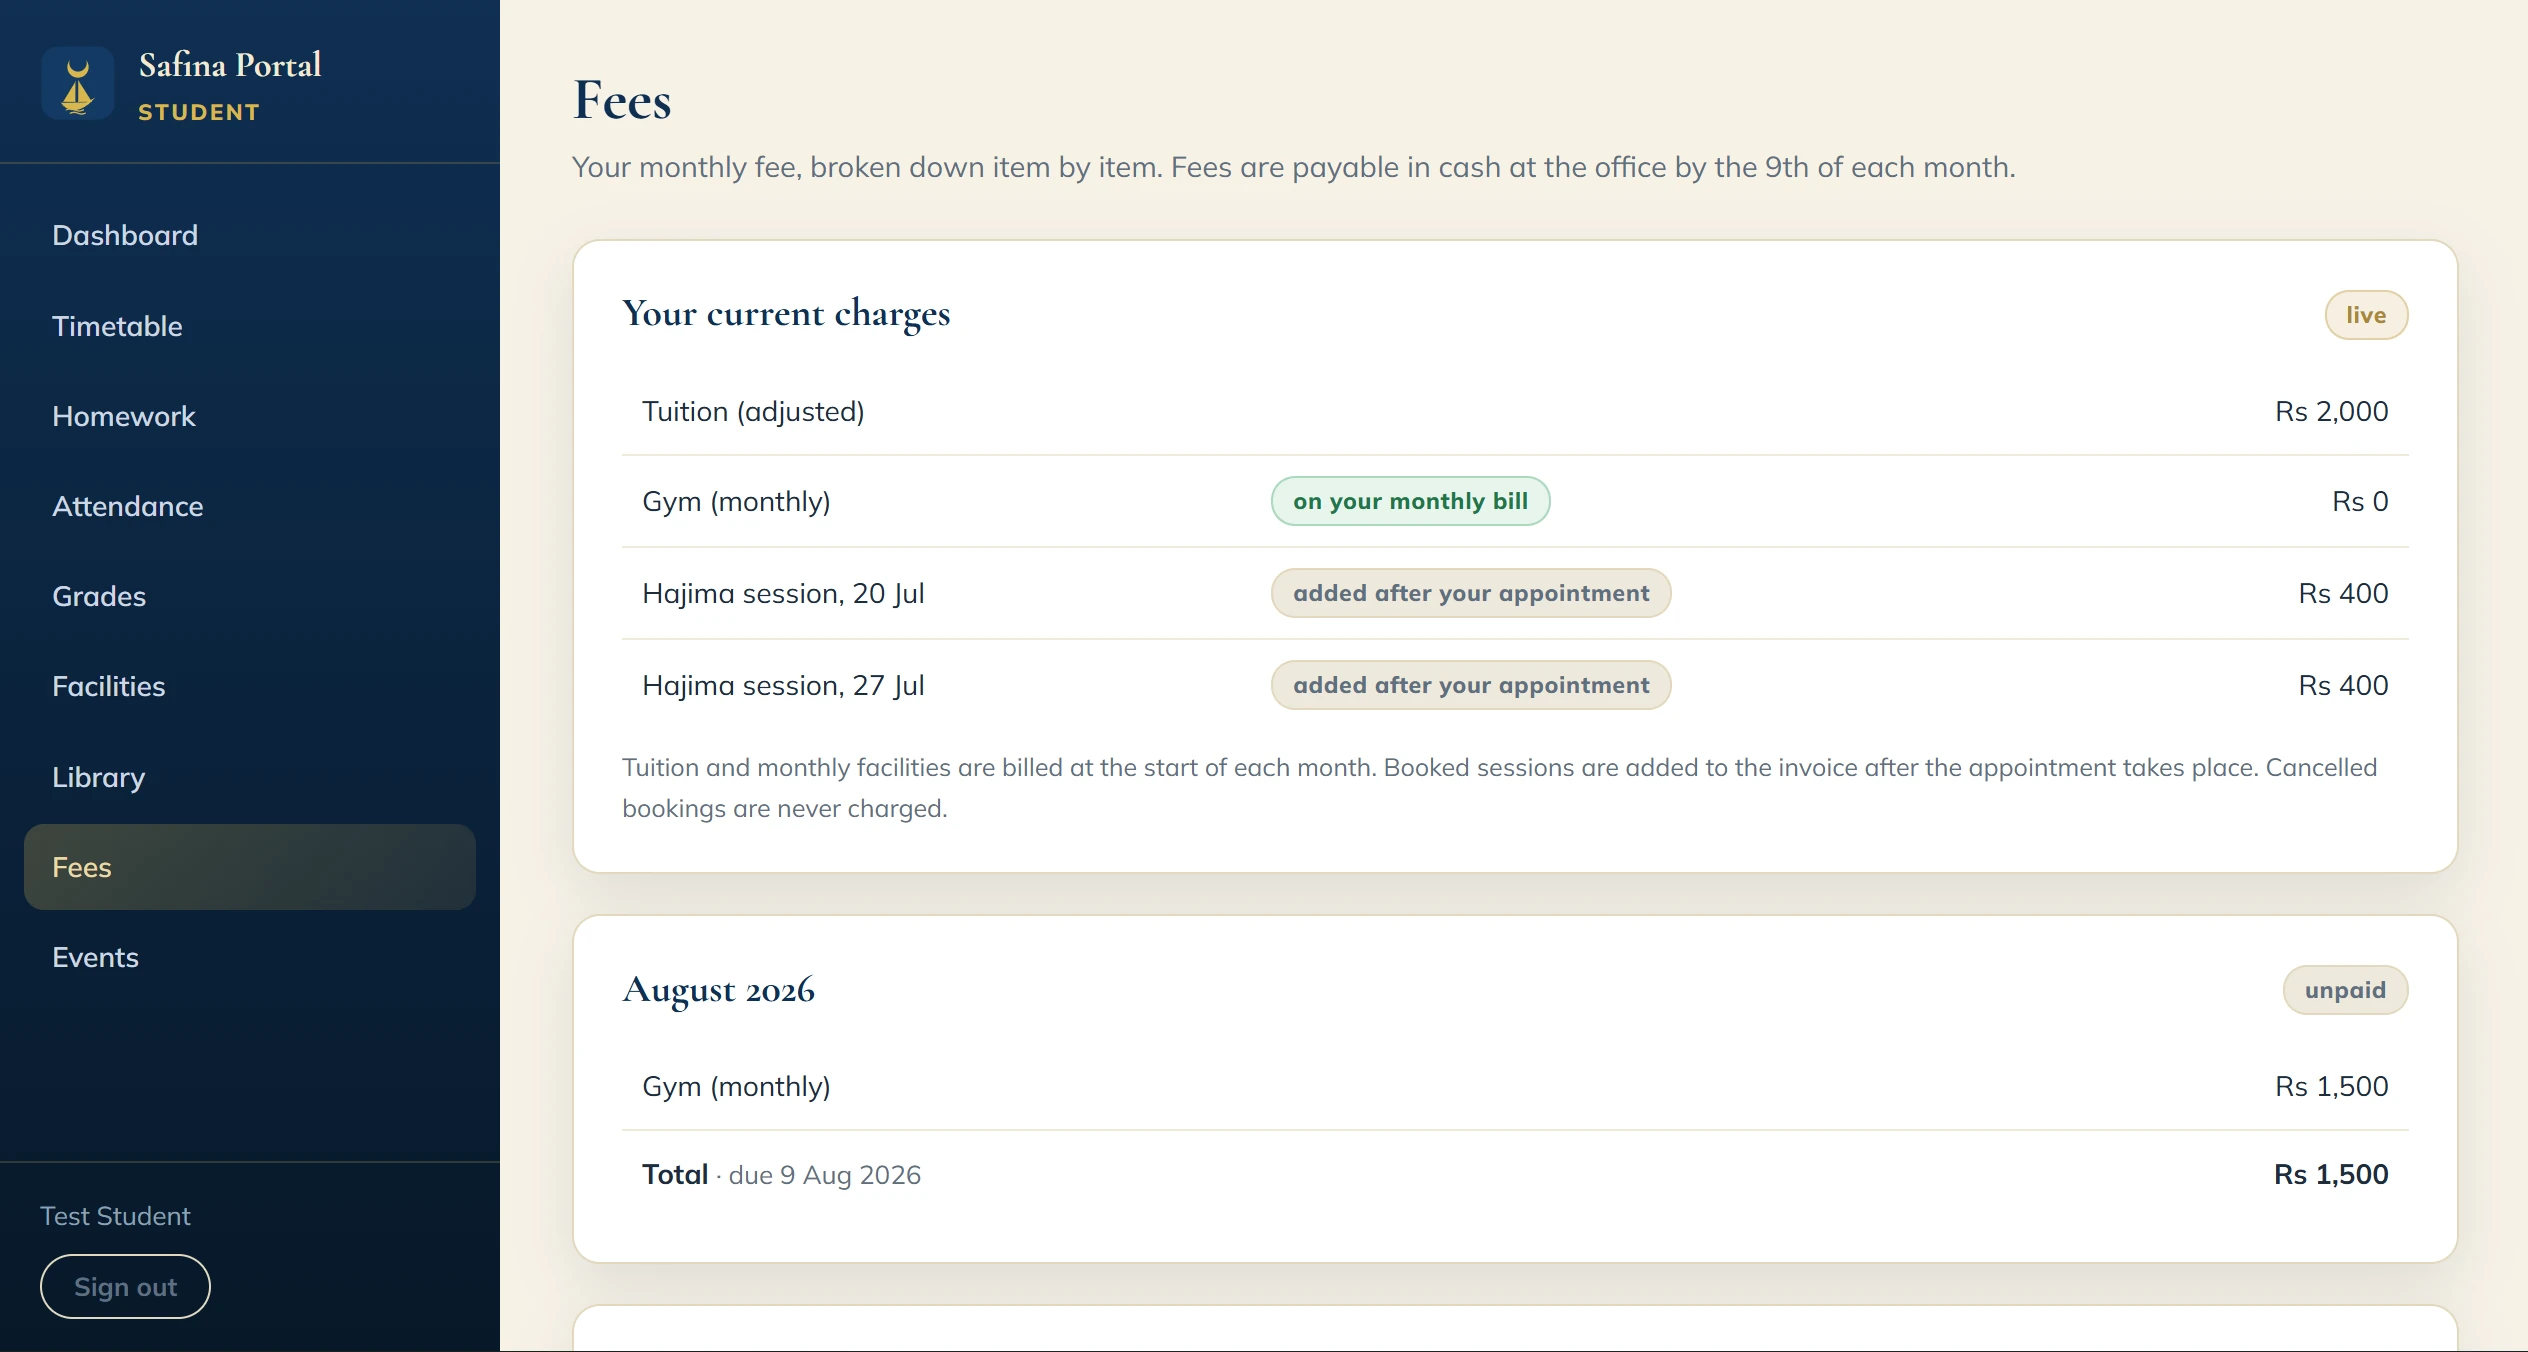This screenshot has height=1352, width=2528.
Task: Click the 'due 9 Aug 2026' text
Action: (x=825, y=1175)
